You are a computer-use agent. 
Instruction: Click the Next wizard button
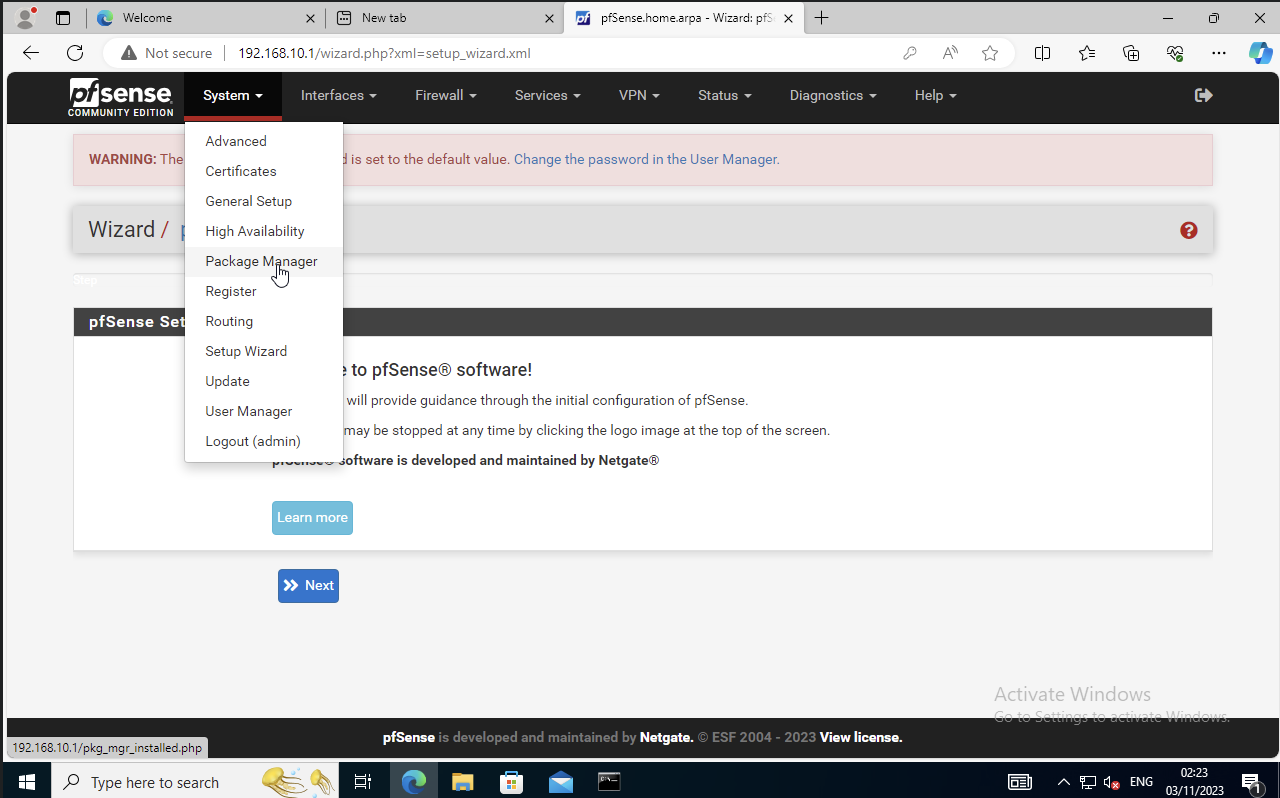pyautogui.click(x=308, y=586)
